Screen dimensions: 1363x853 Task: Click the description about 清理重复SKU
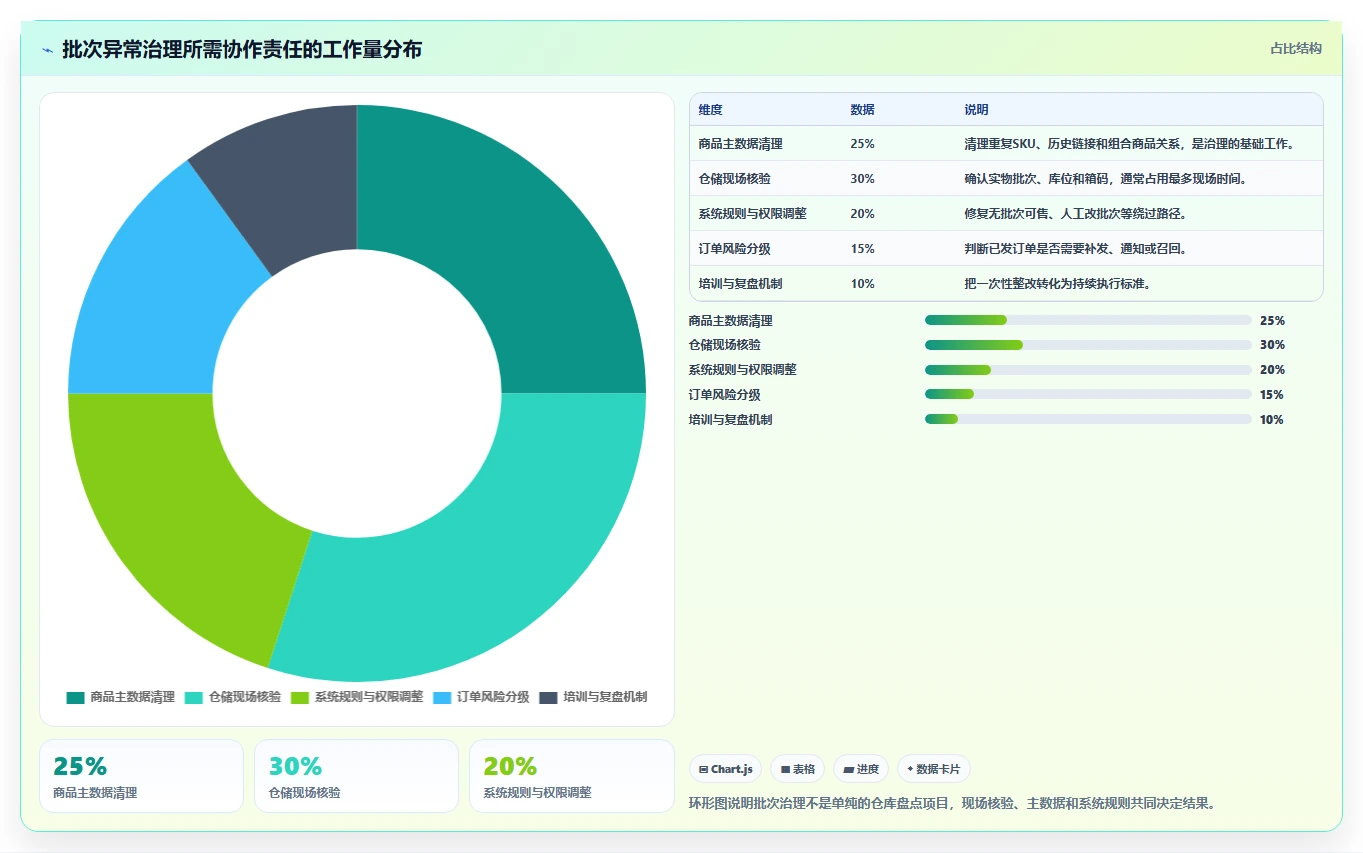(1130, 144)
